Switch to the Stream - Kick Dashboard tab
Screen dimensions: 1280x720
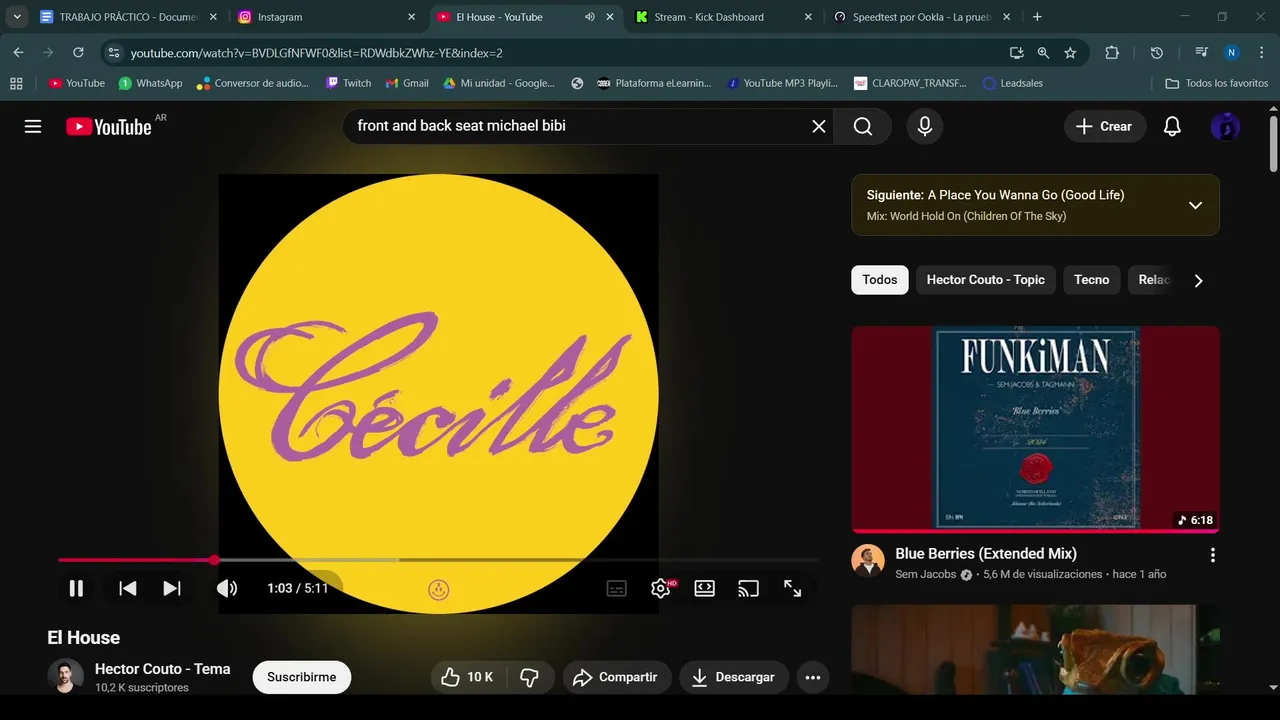click(725, 17)
